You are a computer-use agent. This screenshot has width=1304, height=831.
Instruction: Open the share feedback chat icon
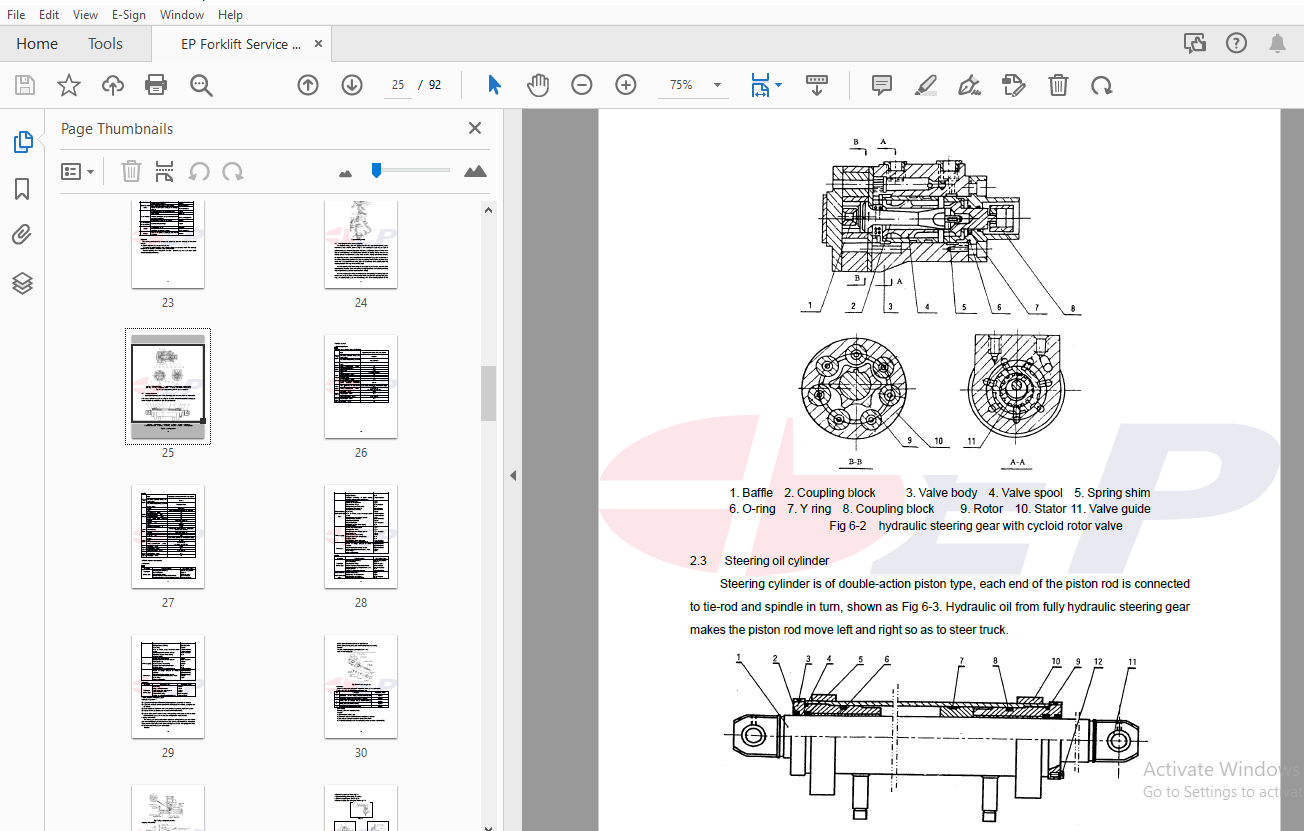1194,43
